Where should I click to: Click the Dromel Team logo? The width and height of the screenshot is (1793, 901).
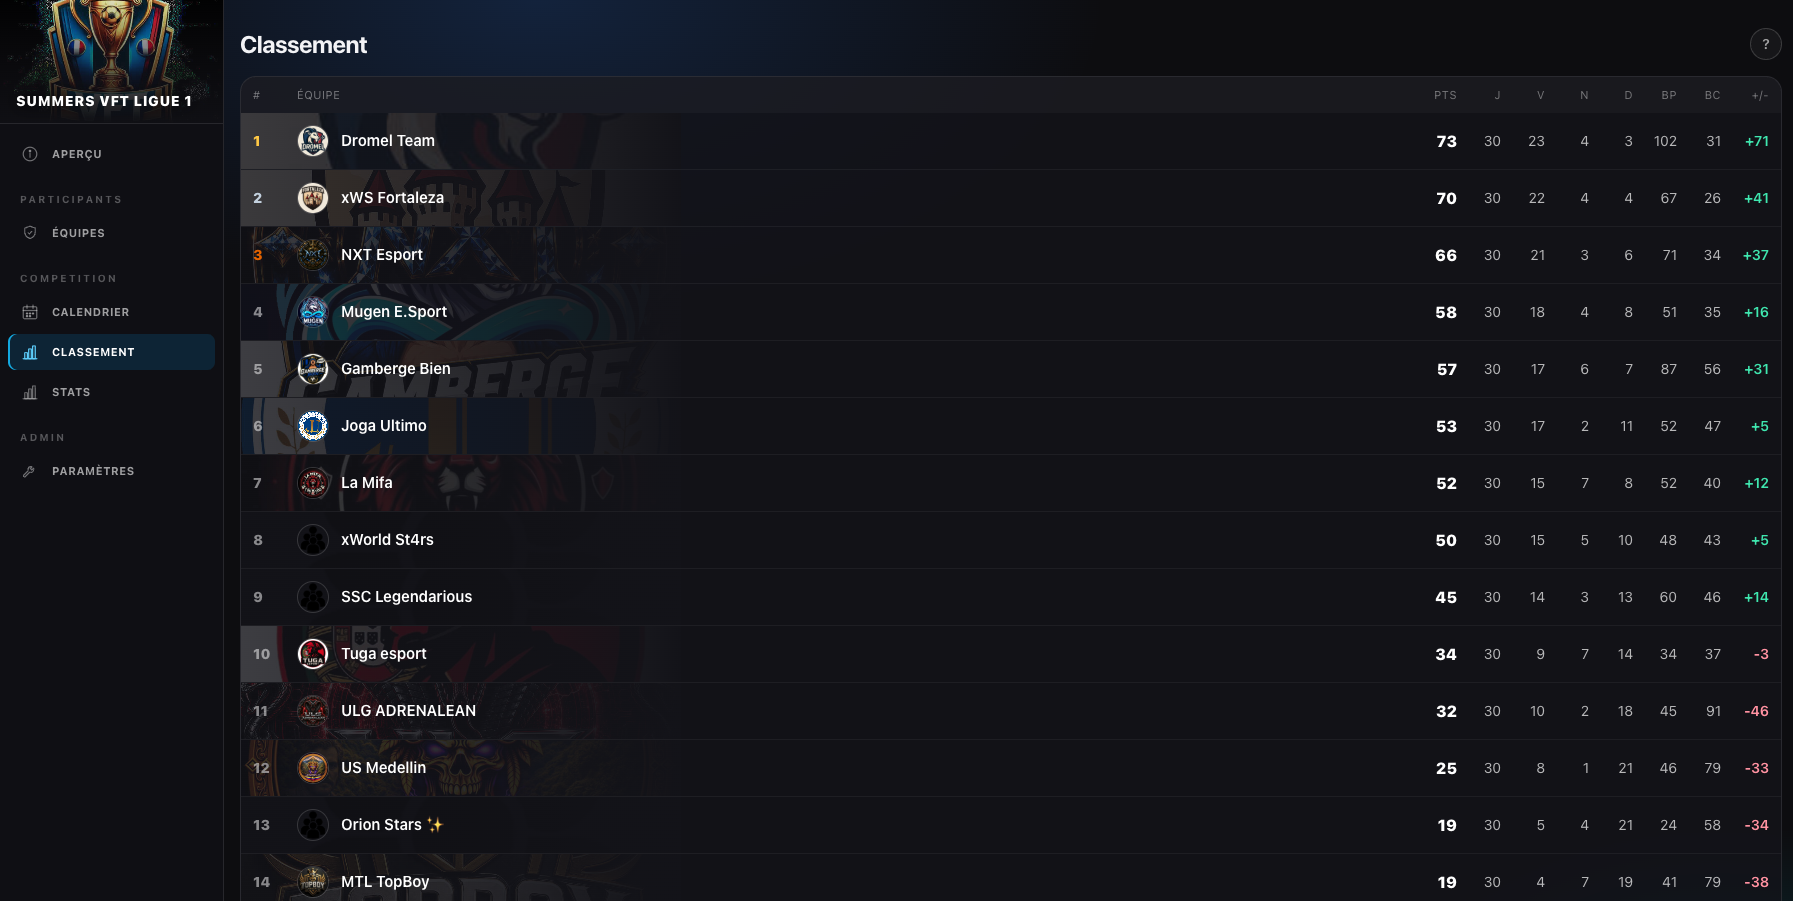coord(313,141)
